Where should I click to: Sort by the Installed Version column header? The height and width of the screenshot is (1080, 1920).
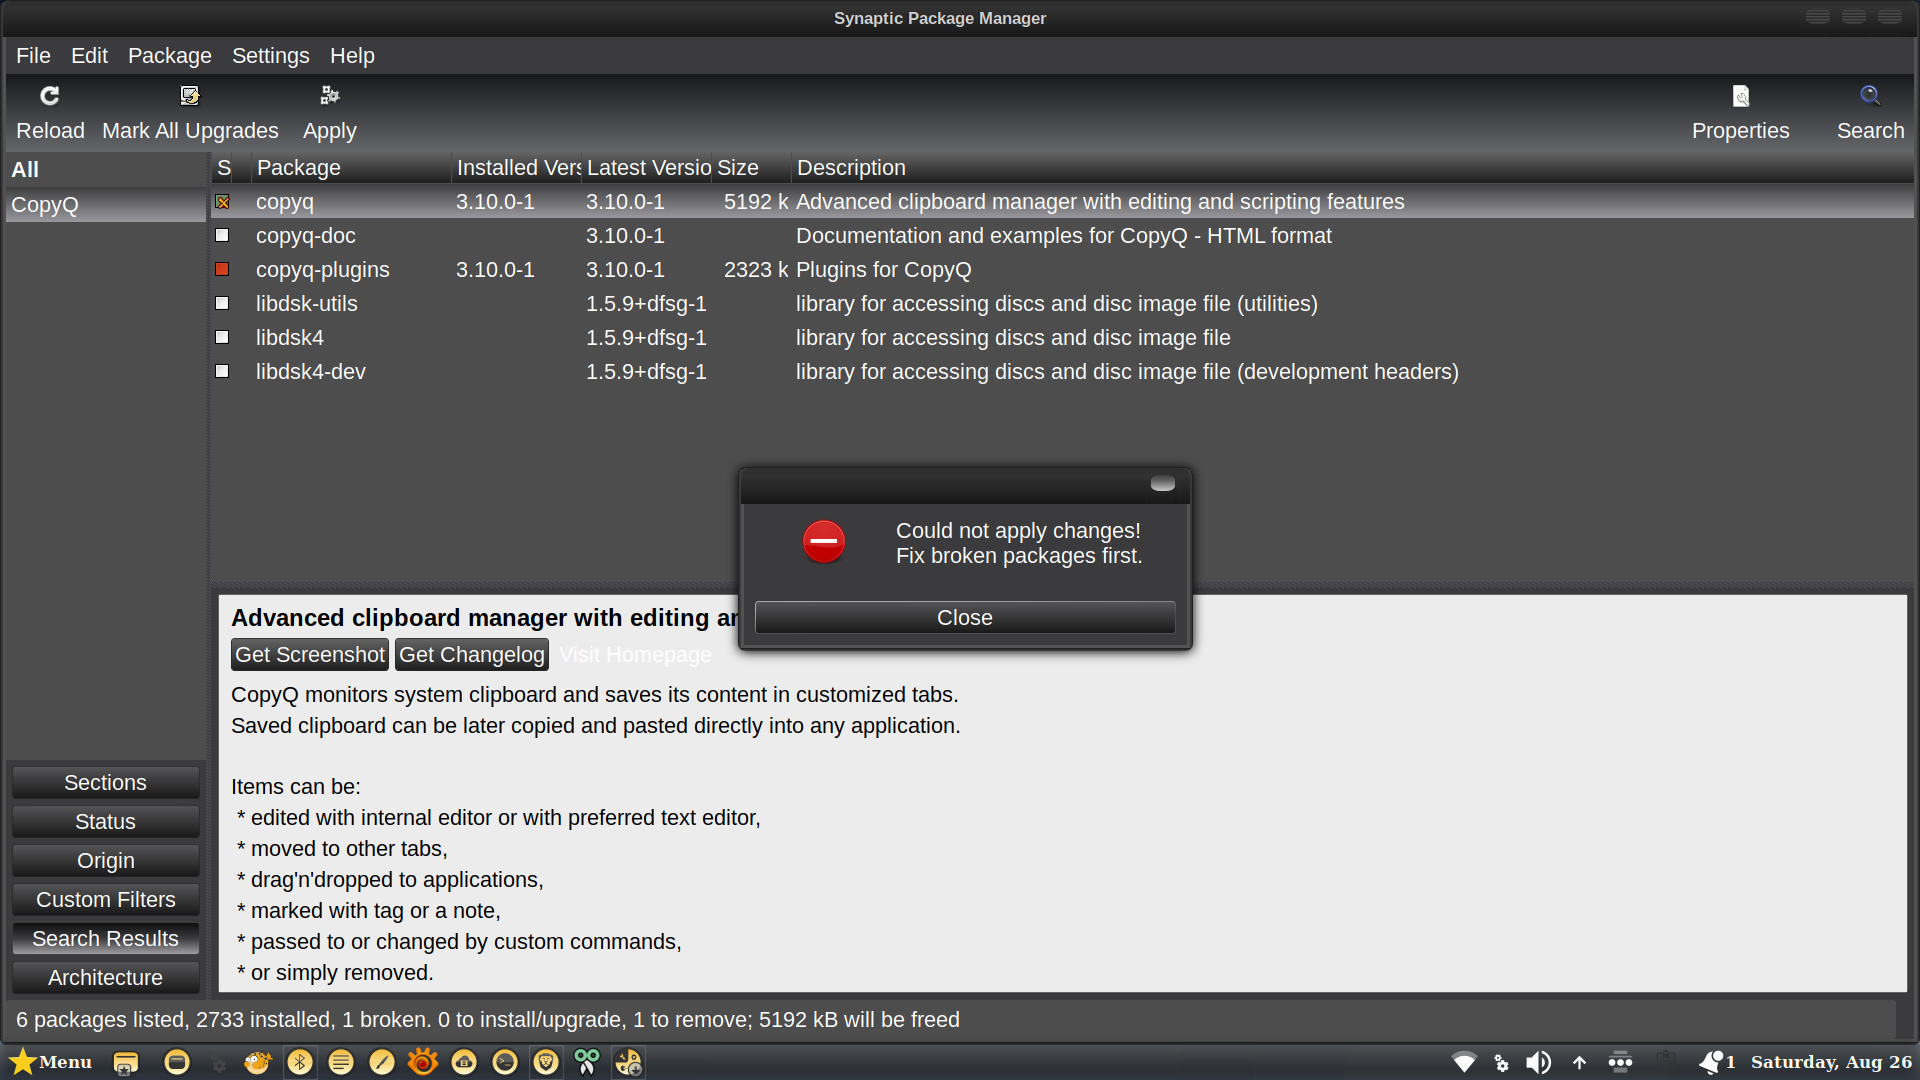516,168
